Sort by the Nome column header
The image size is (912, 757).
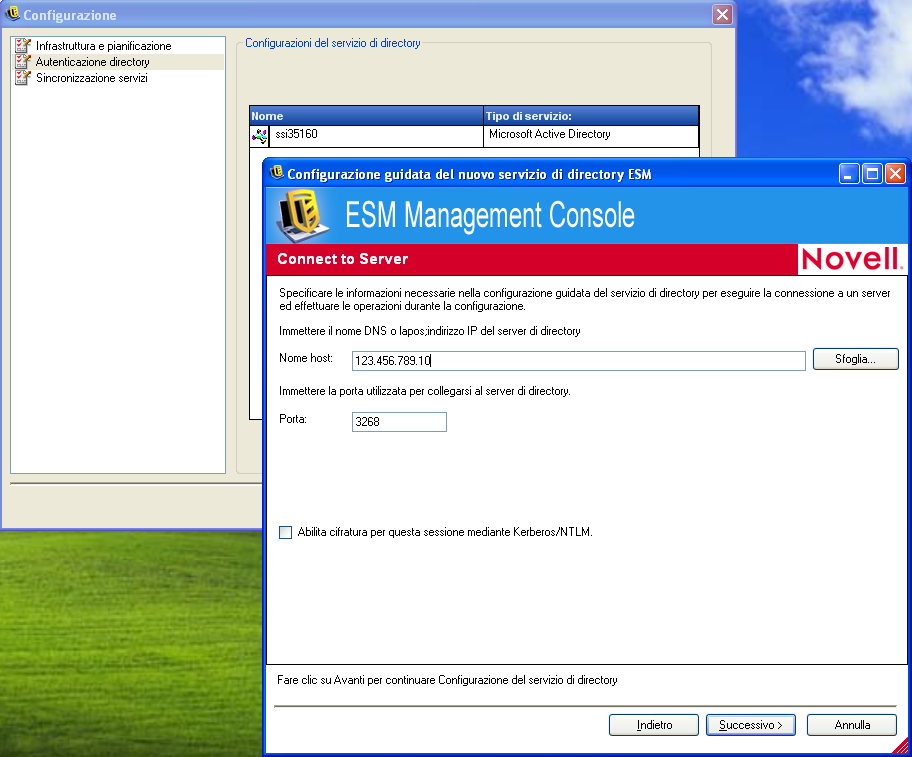pos(366,116)
